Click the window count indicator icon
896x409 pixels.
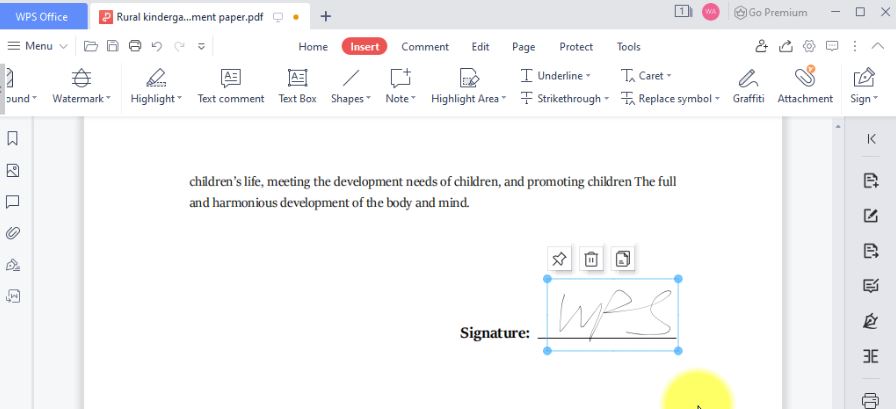tap(683, 11)
